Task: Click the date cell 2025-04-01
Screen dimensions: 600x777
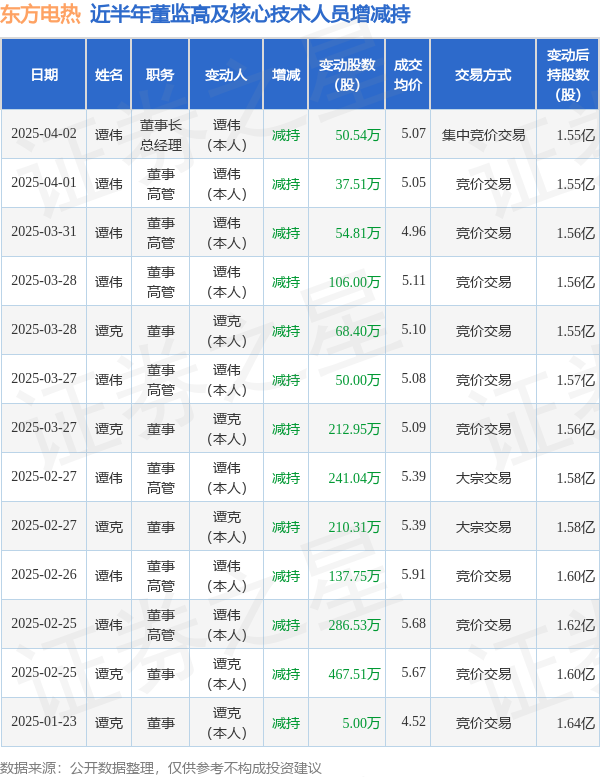Action: tap(44, 183)
